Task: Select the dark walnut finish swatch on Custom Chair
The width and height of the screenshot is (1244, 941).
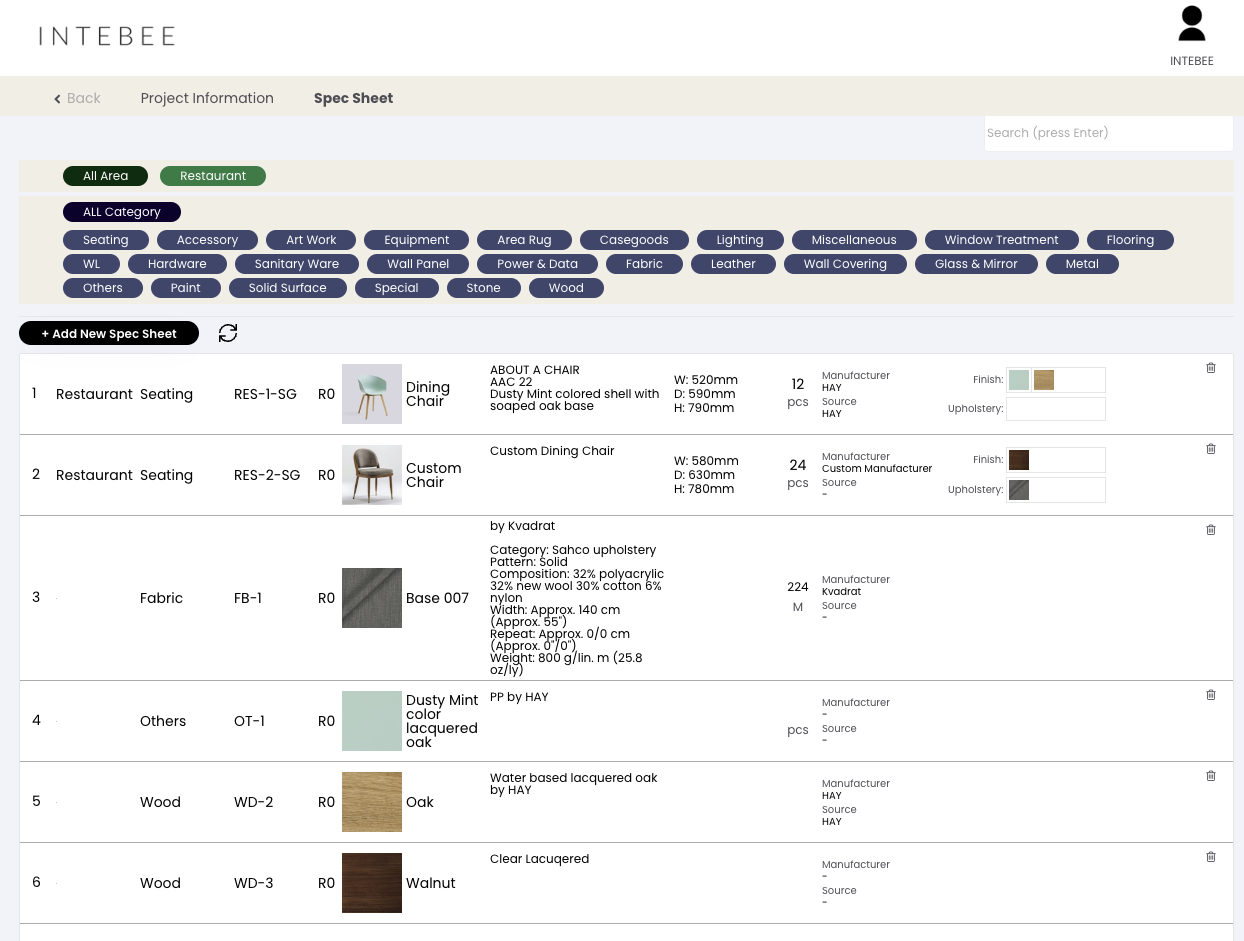Action: tap(1019, 460)
